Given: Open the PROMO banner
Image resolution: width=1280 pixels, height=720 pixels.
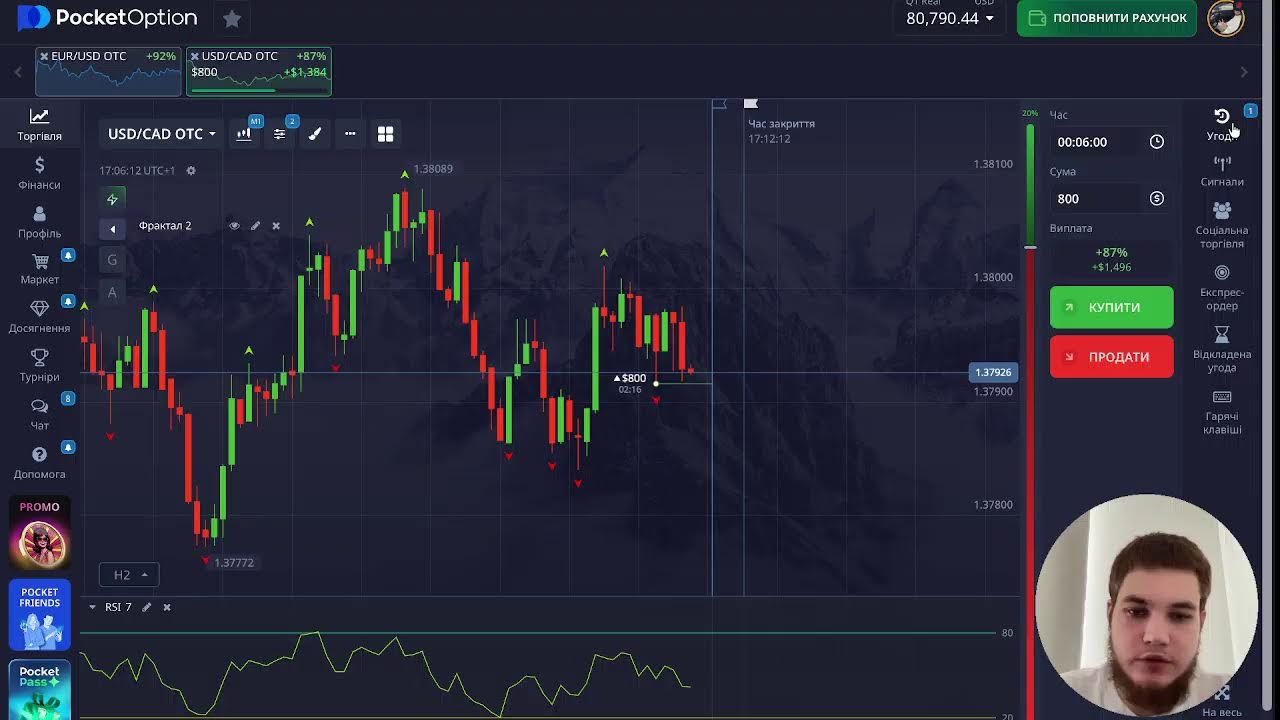Looking at the screenshot, I should pyautogui.click(x=40, y=533).
